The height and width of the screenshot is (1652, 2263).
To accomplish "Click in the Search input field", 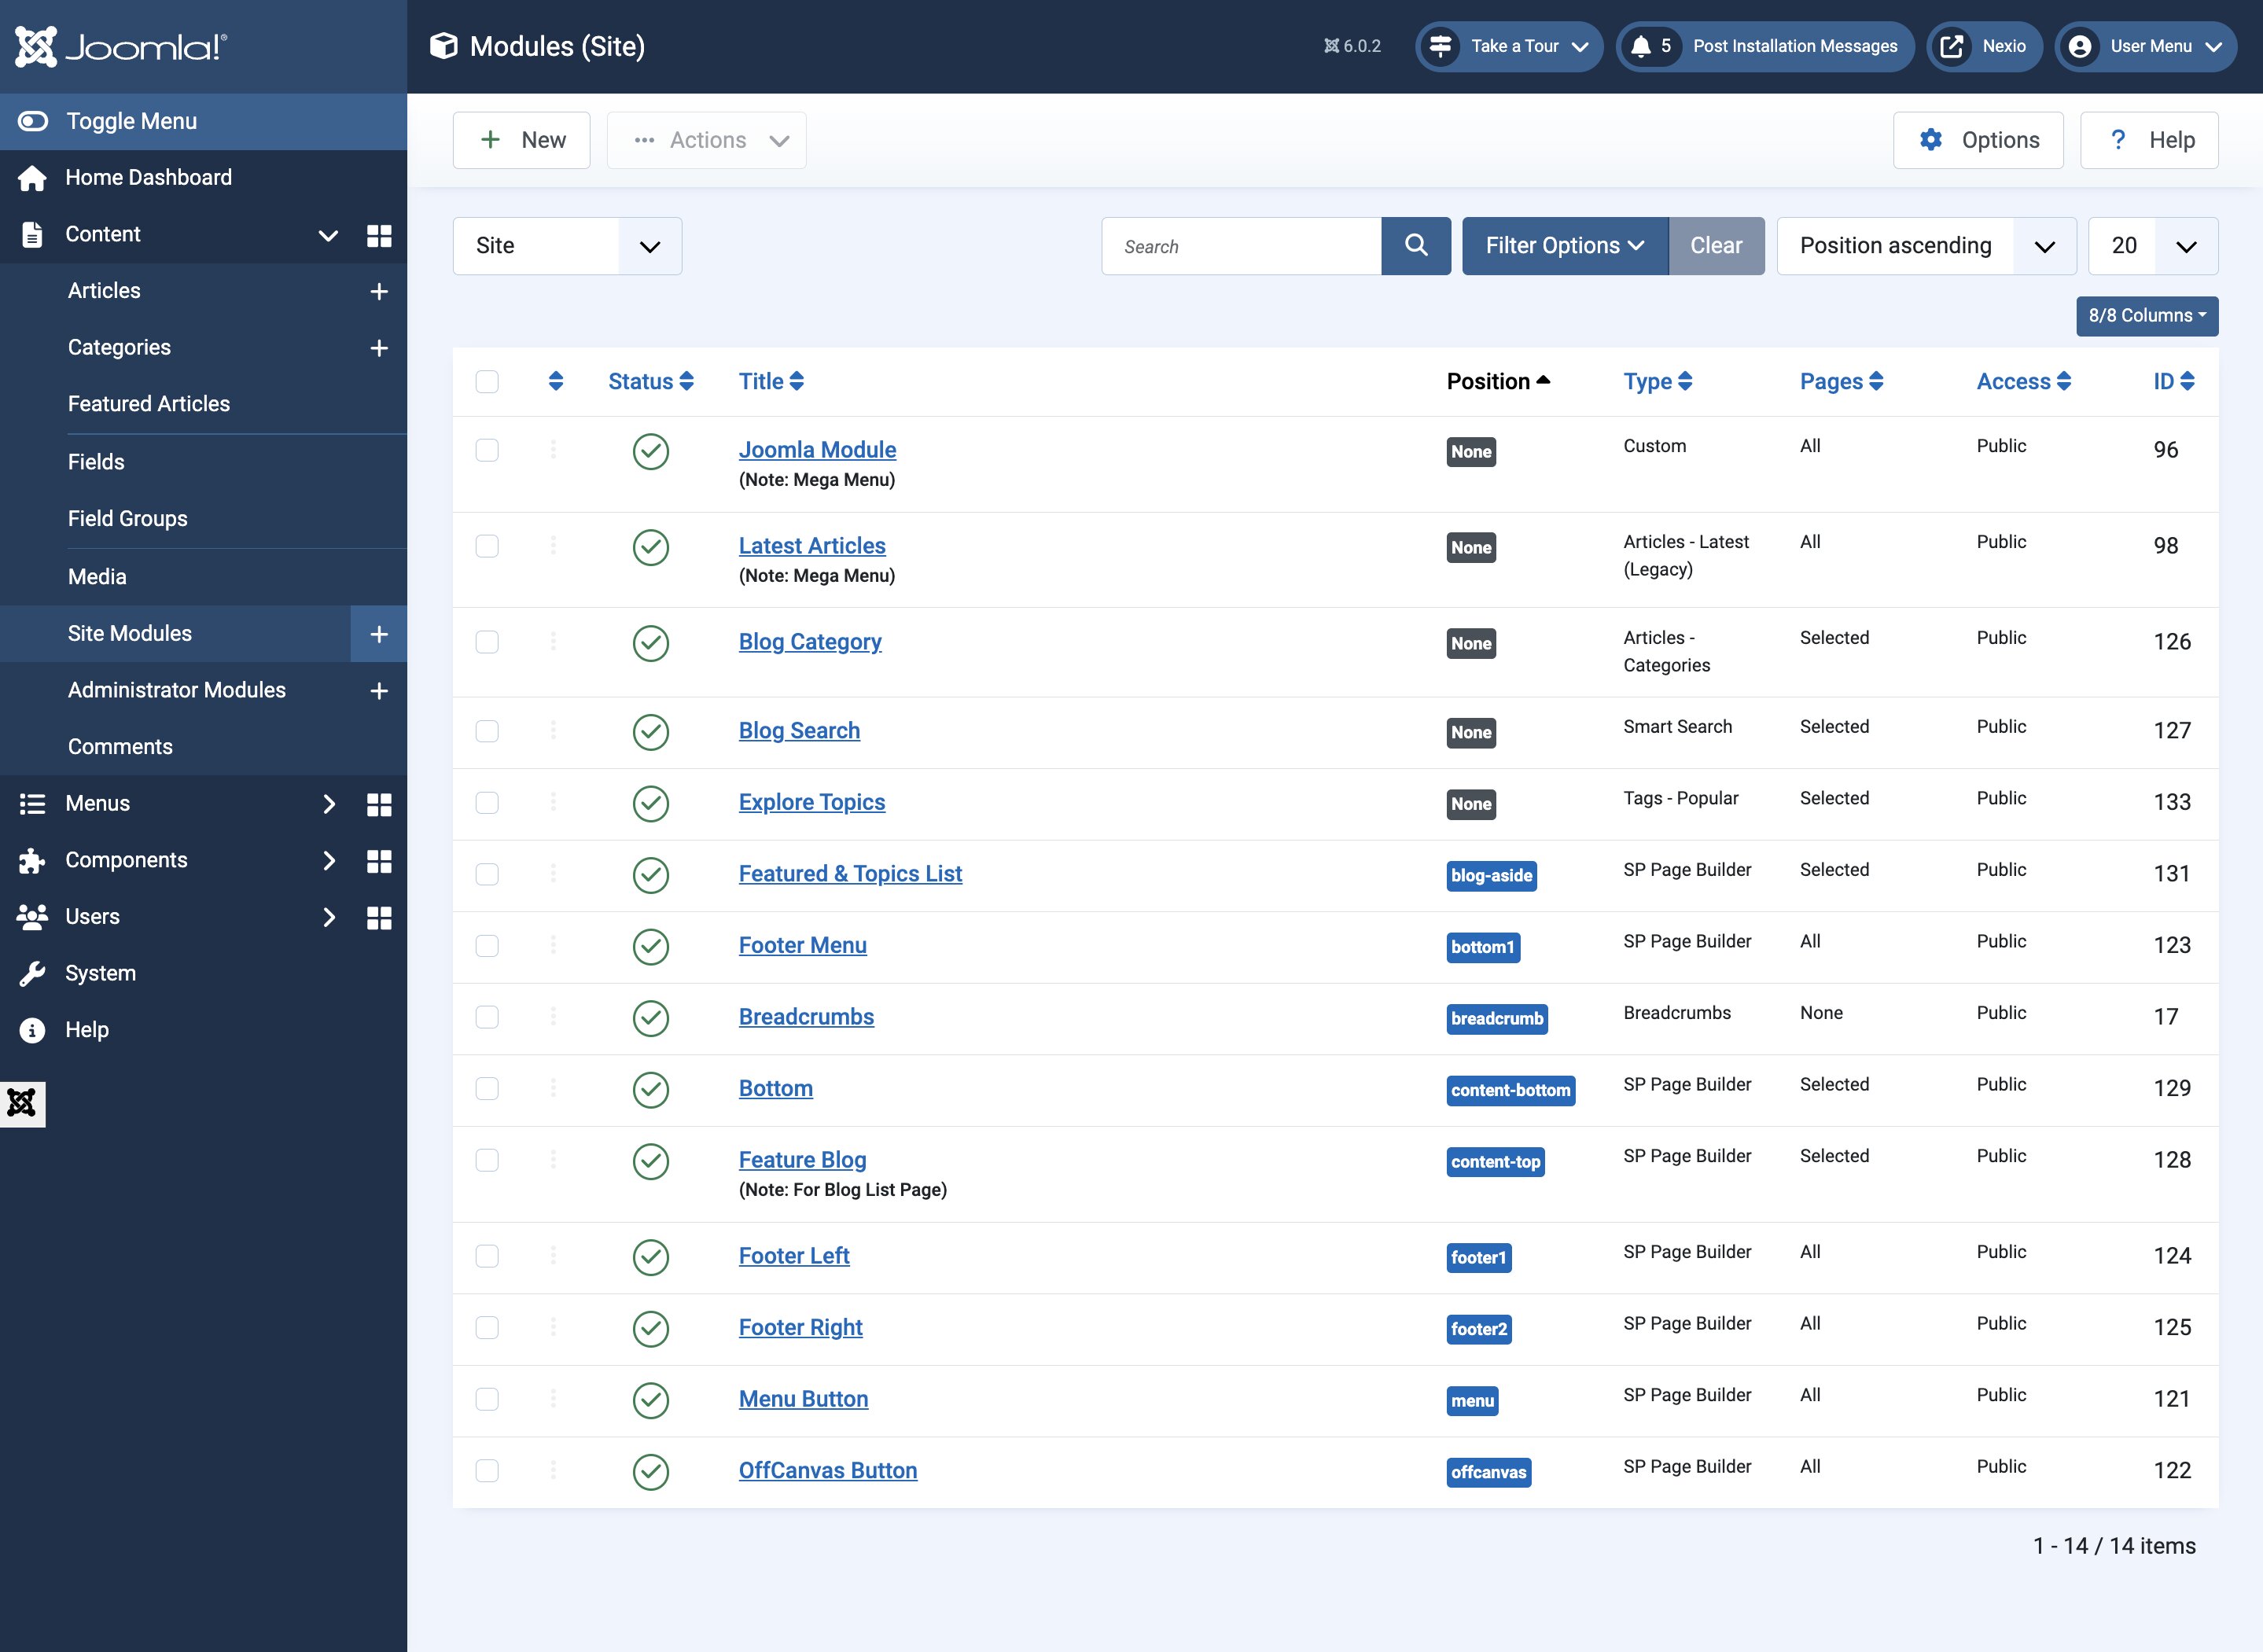I will pos(1240,246).
